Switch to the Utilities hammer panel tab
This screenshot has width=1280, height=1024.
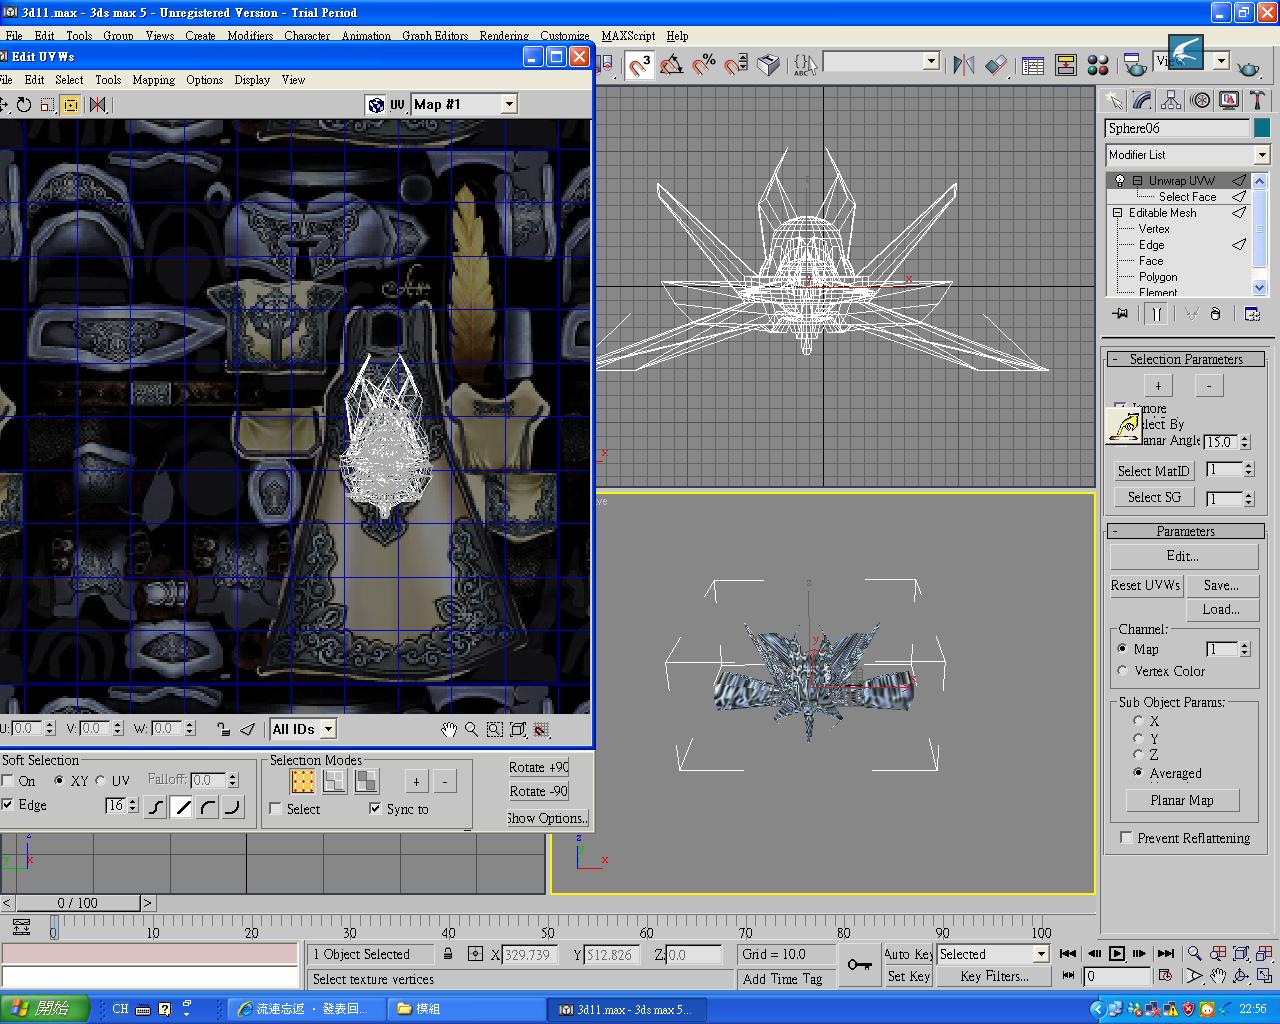point(1258,100)
